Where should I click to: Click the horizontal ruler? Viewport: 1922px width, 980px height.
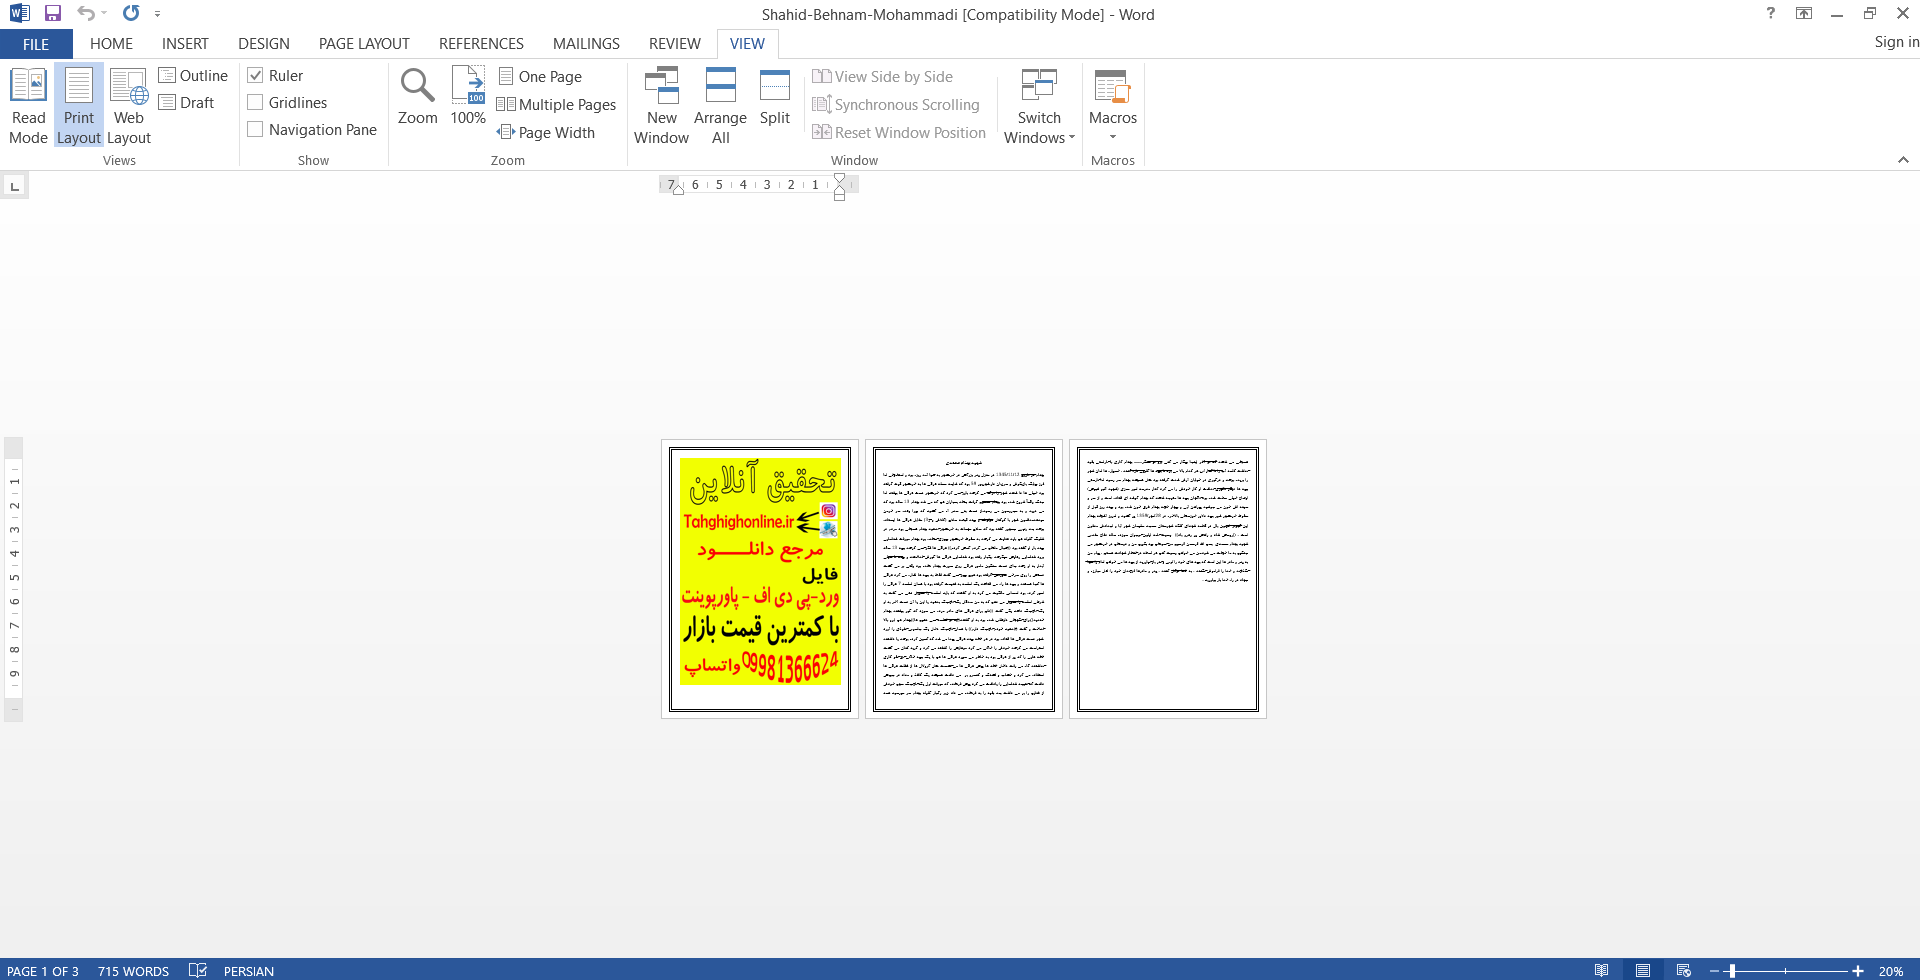tap(758, 185)
